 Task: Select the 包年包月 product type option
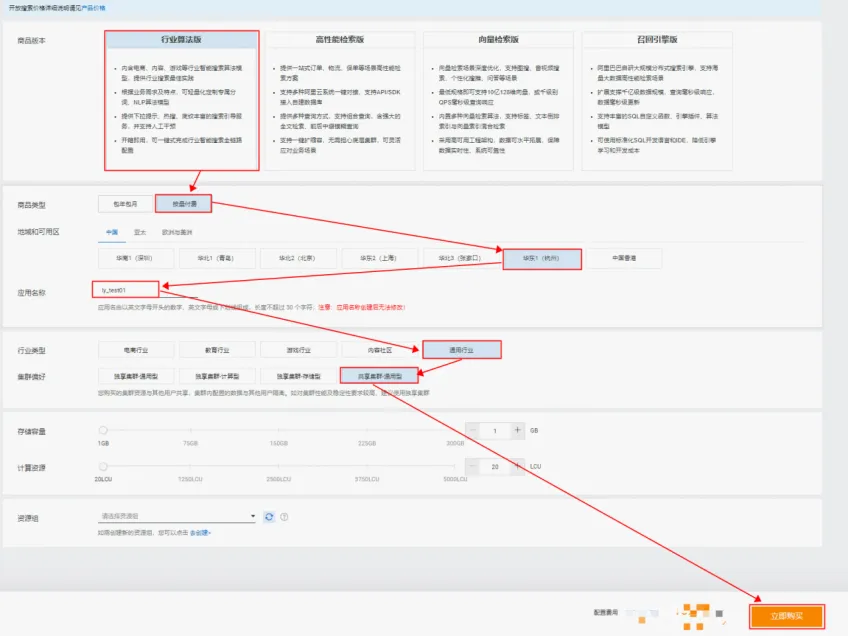pos(125,204)
